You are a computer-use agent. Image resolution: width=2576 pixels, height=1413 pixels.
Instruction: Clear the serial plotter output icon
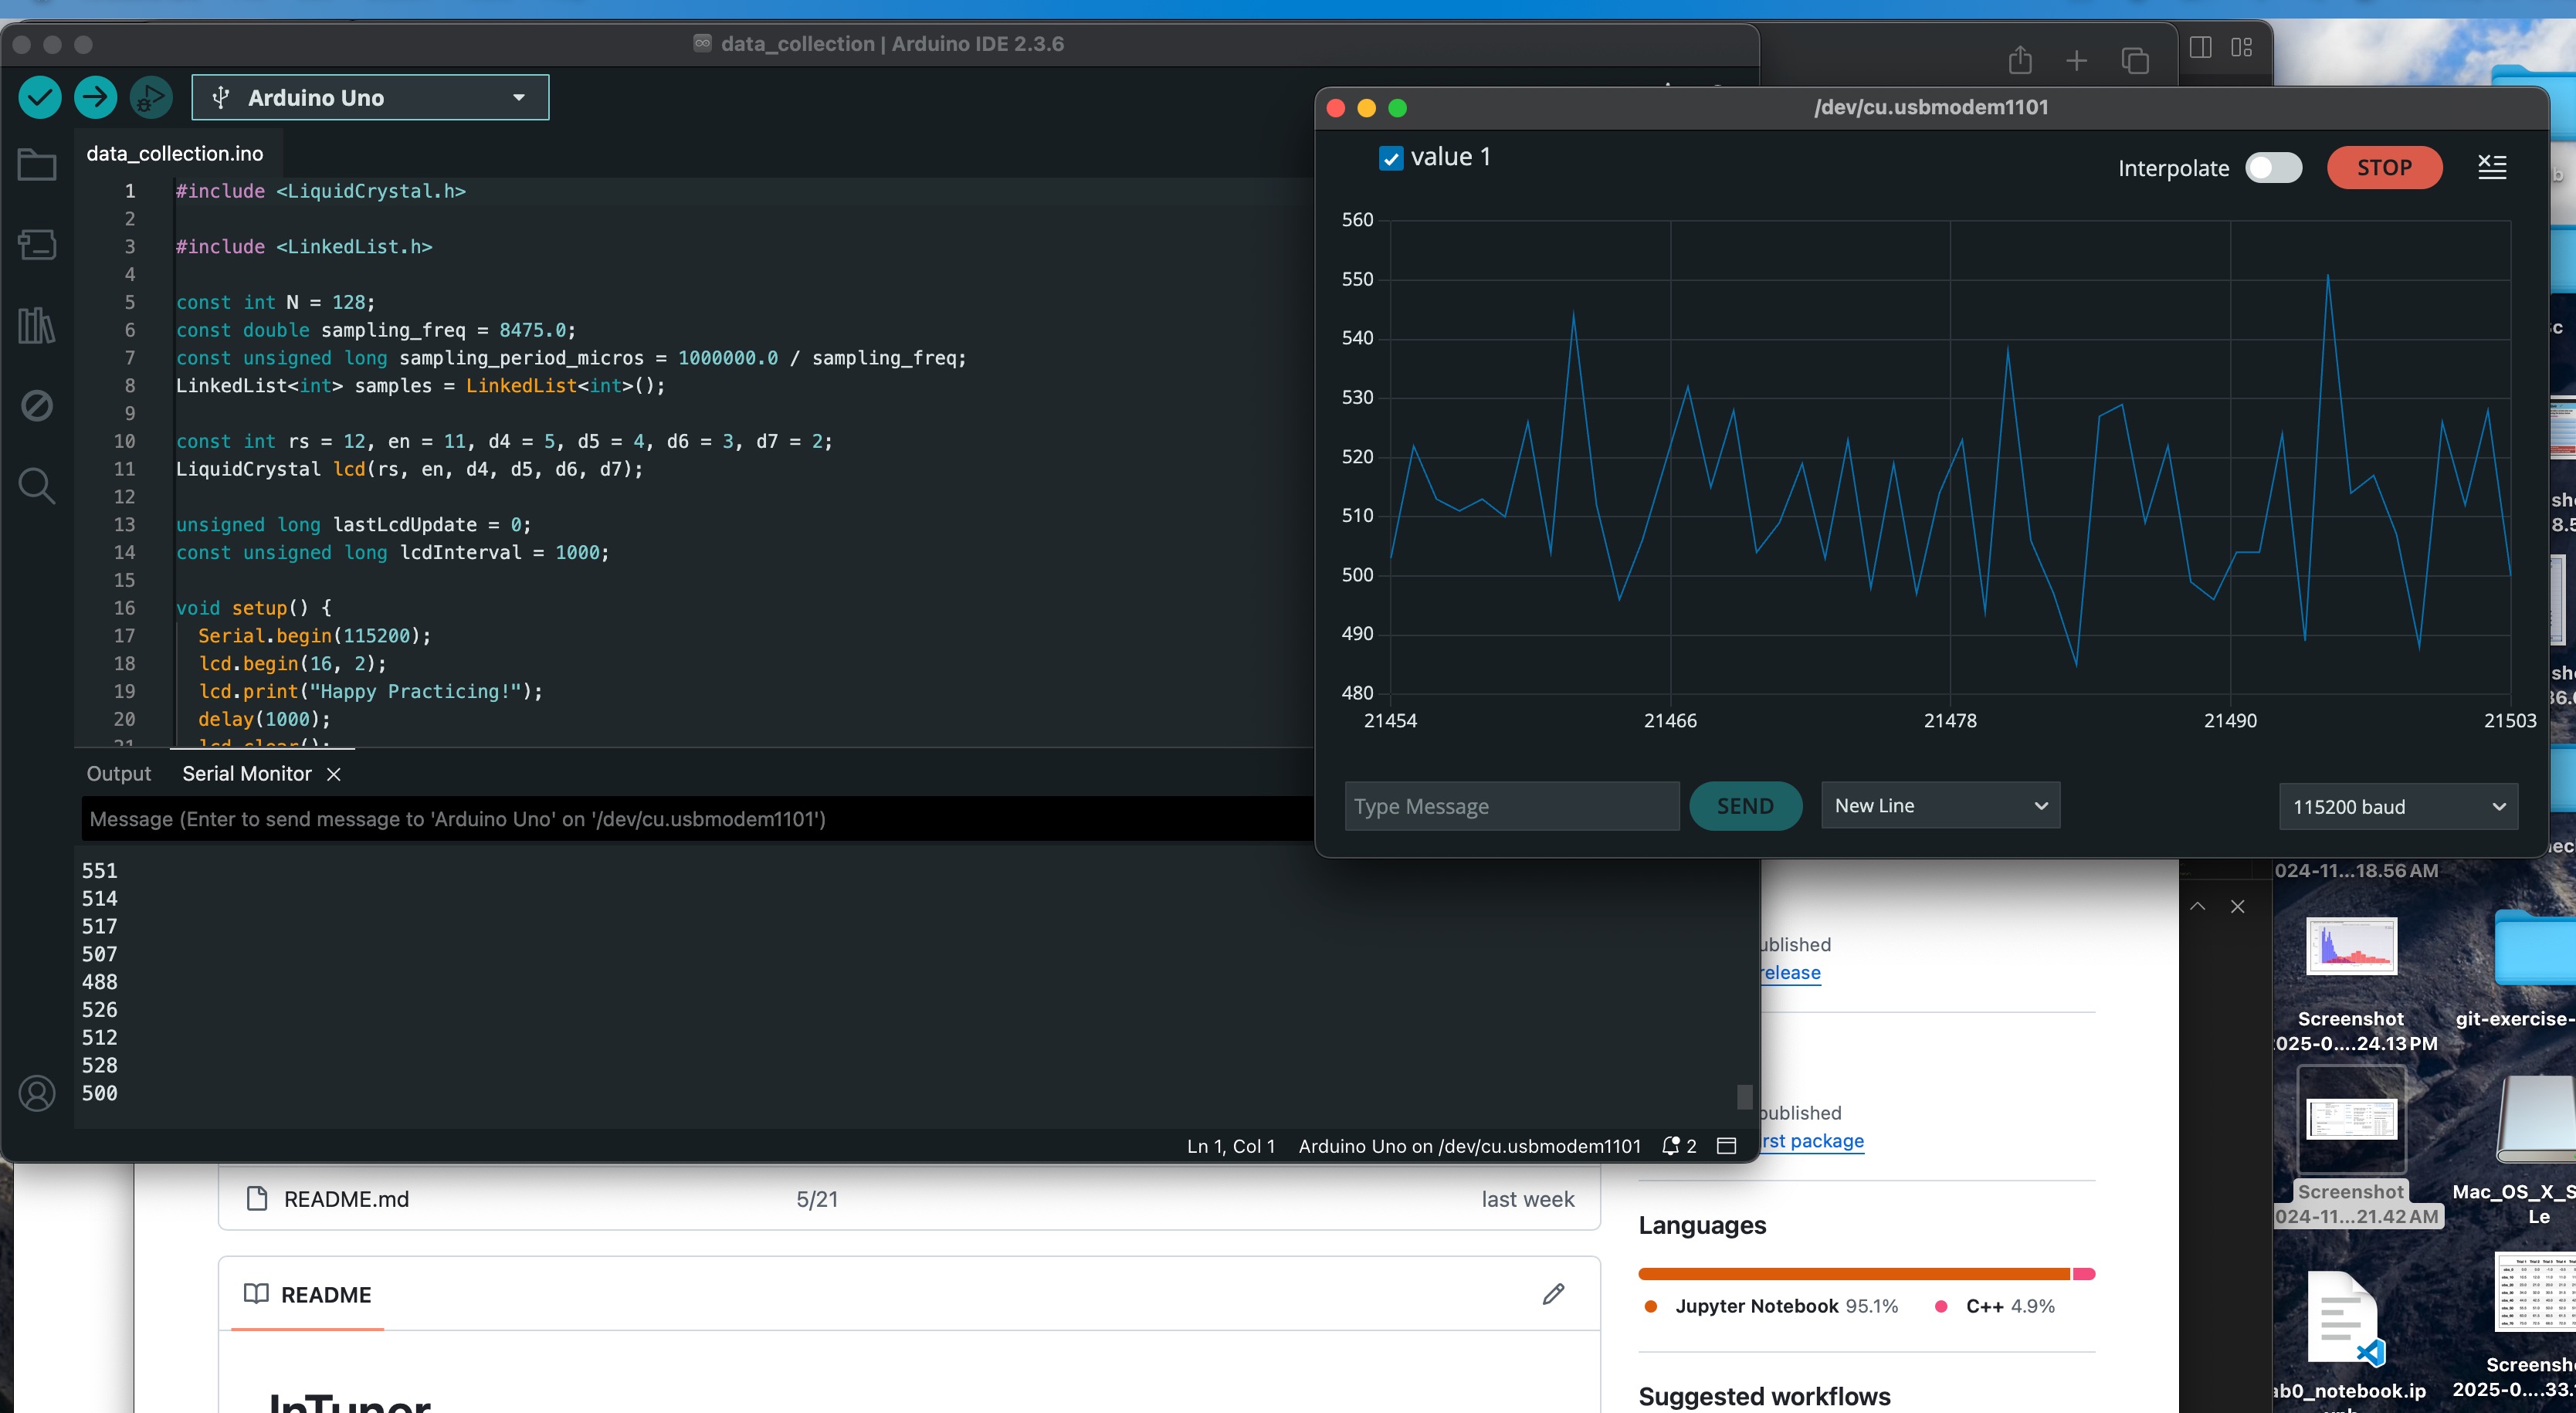(2492, 167)
